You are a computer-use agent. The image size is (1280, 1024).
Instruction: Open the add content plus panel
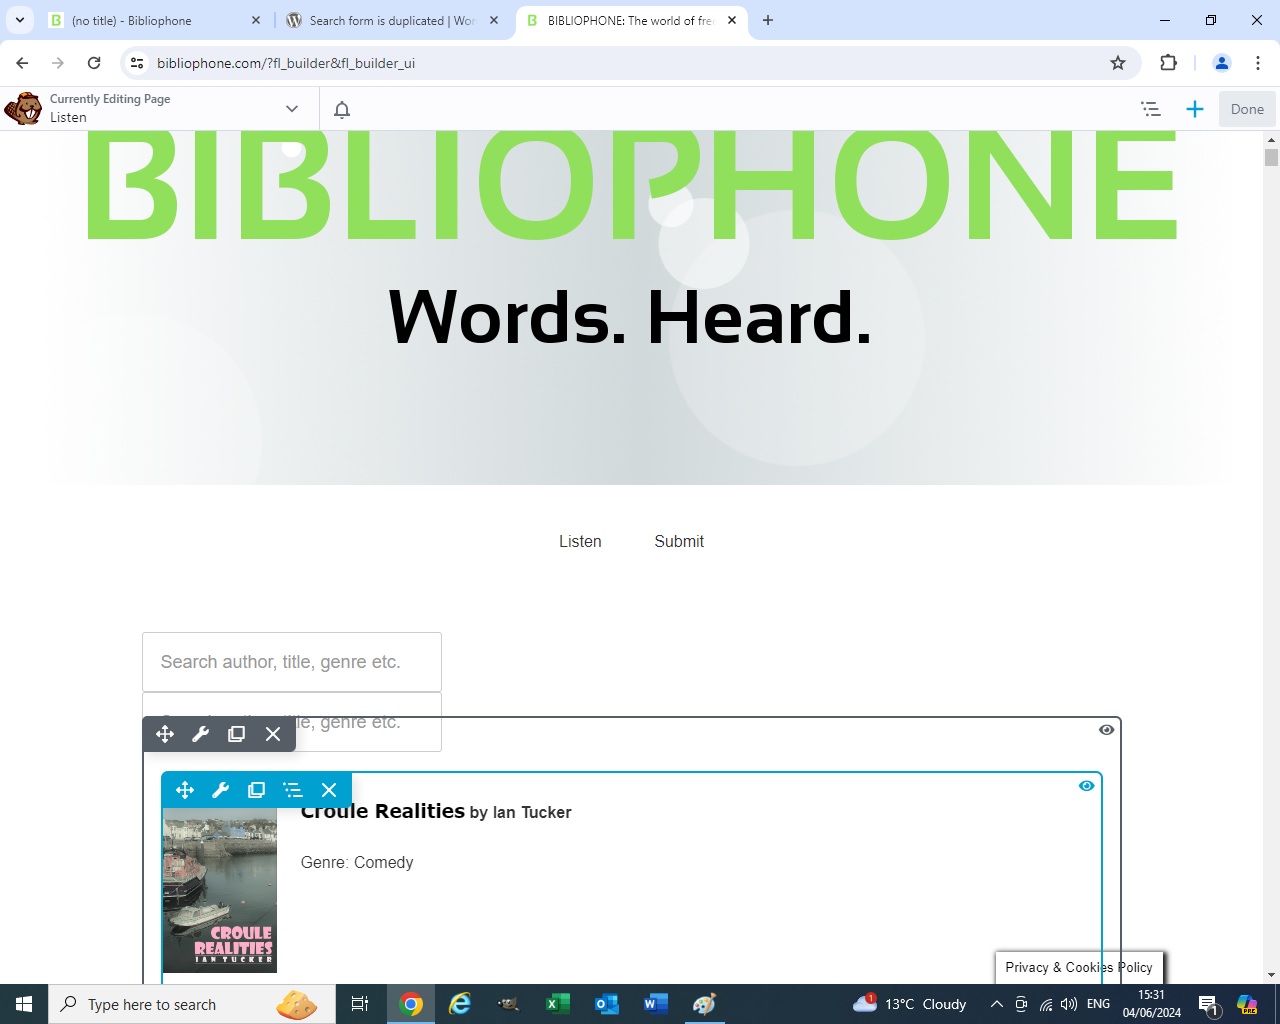(x=1195, y=109)
